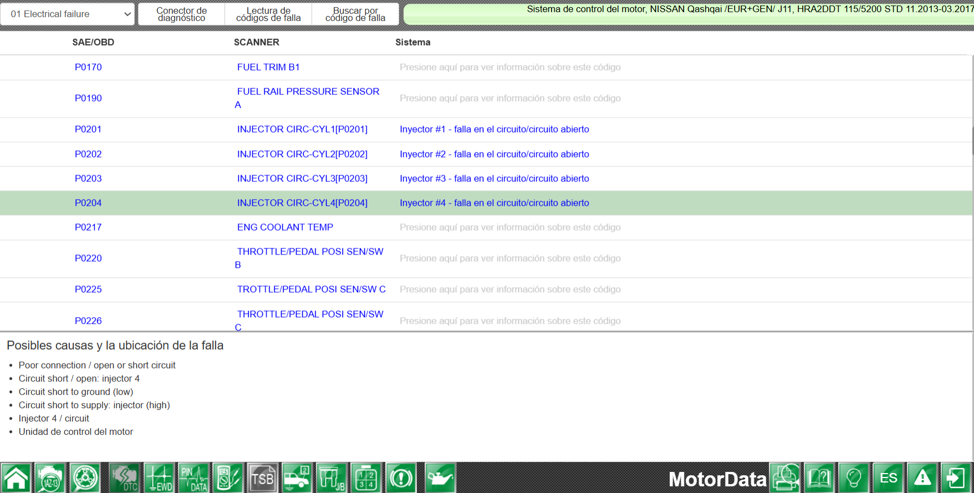Open the 'Conector de diagnóstico' tab
Viewport: 974px width, 493px height.
click(181, 14)
